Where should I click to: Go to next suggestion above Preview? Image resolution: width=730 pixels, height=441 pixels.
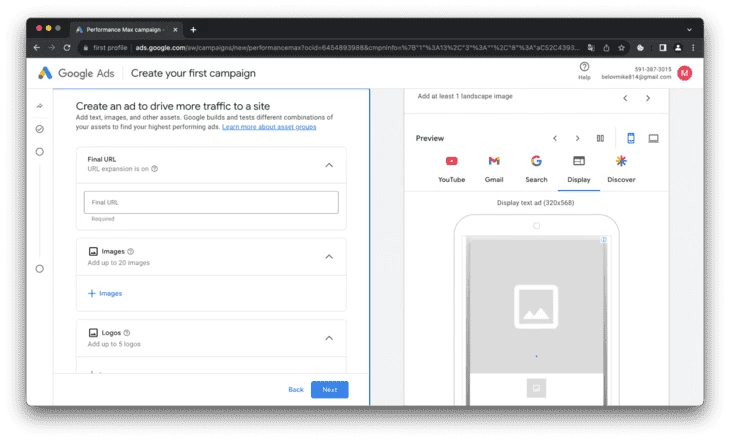[x=648, y=98]
